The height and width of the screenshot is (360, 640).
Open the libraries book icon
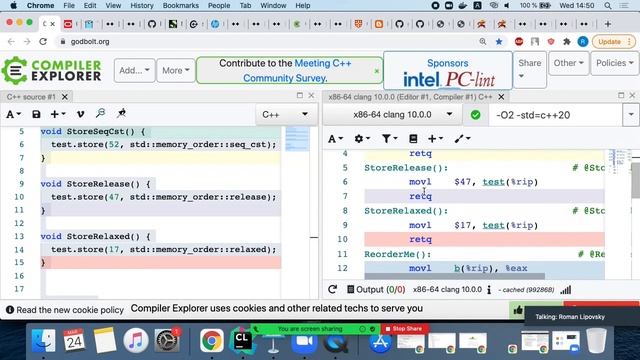click(413, 139)
